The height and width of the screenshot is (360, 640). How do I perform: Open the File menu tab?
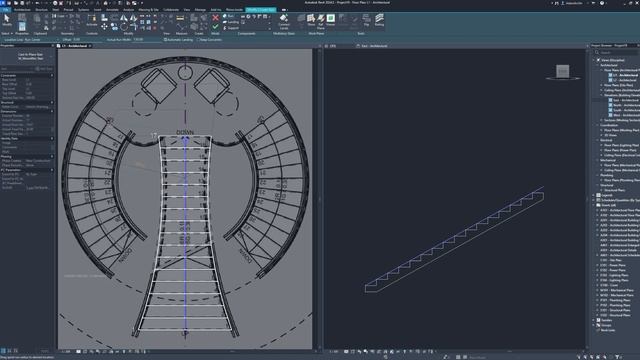(x=5, y=9)
